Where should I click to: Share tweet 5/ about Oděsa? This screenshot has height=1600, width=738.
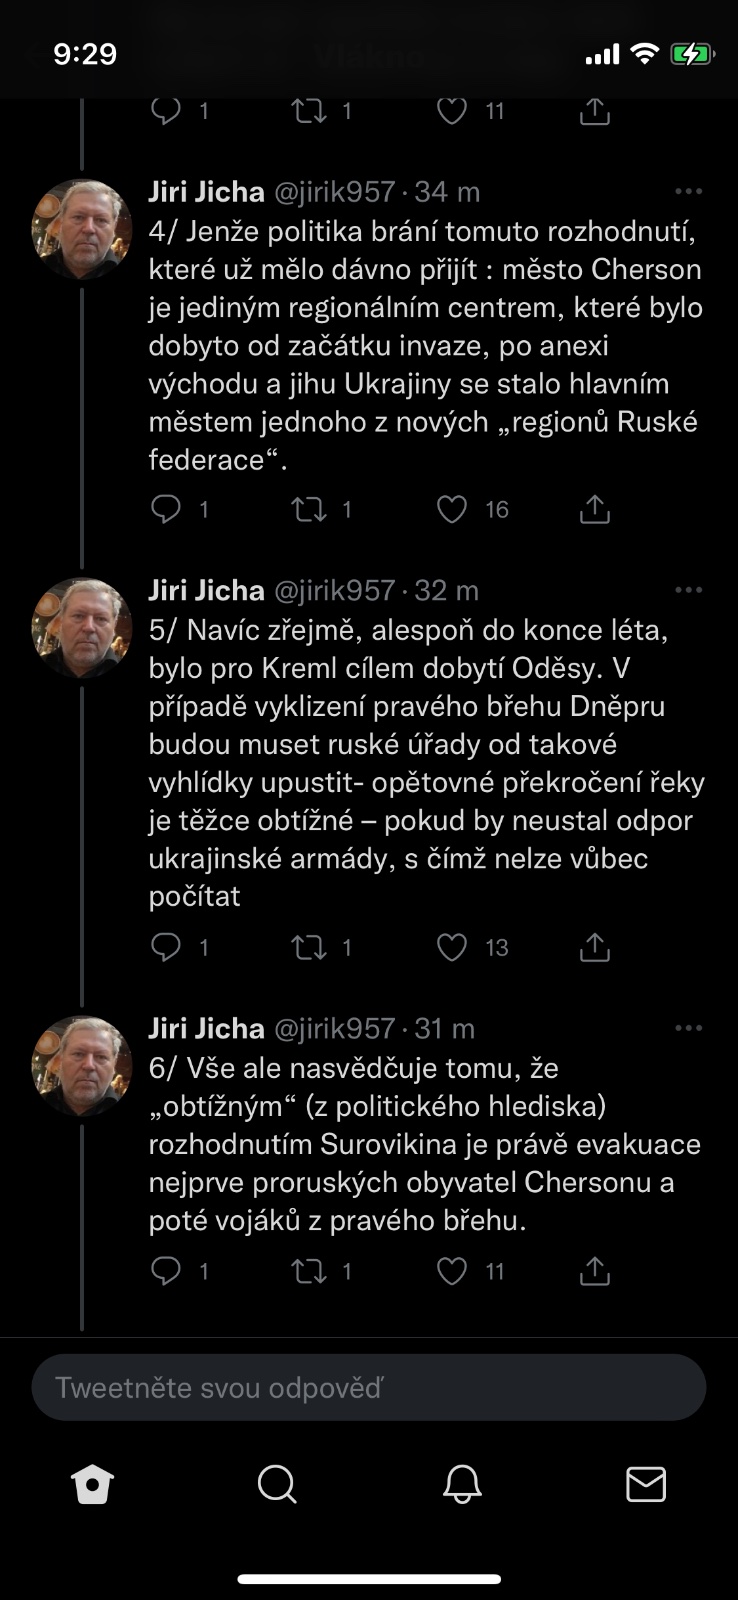coord(595,947)
